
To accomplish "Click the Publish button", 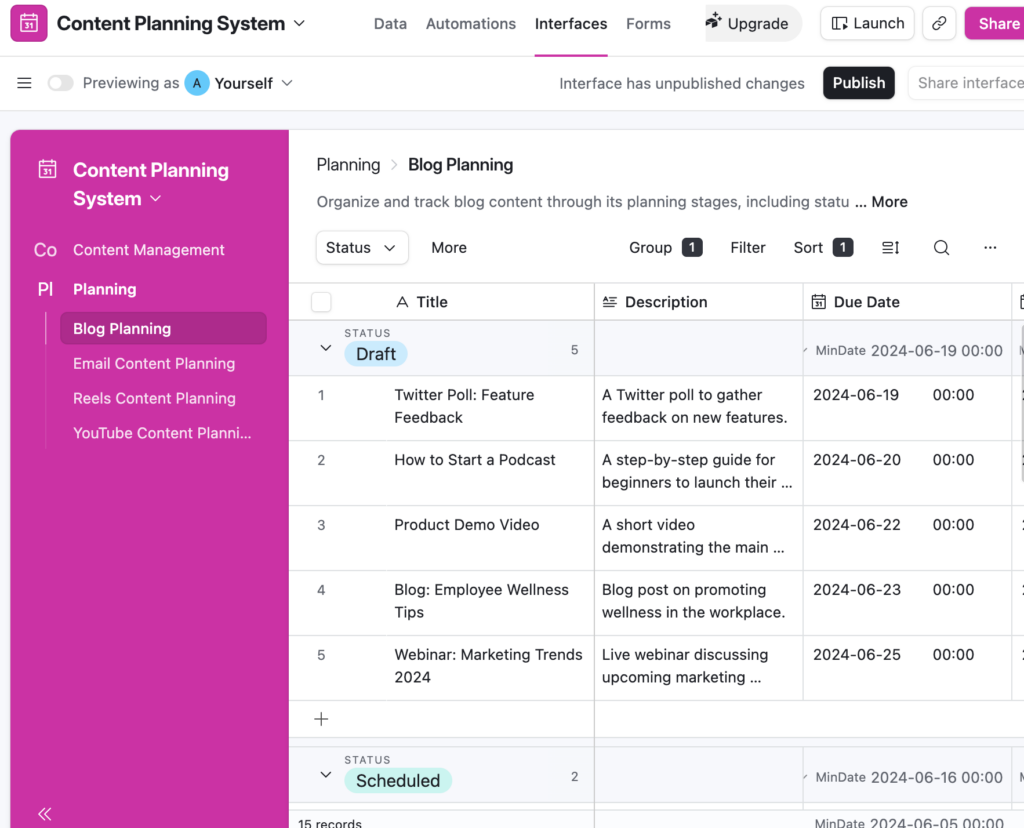I will [858, 83].
